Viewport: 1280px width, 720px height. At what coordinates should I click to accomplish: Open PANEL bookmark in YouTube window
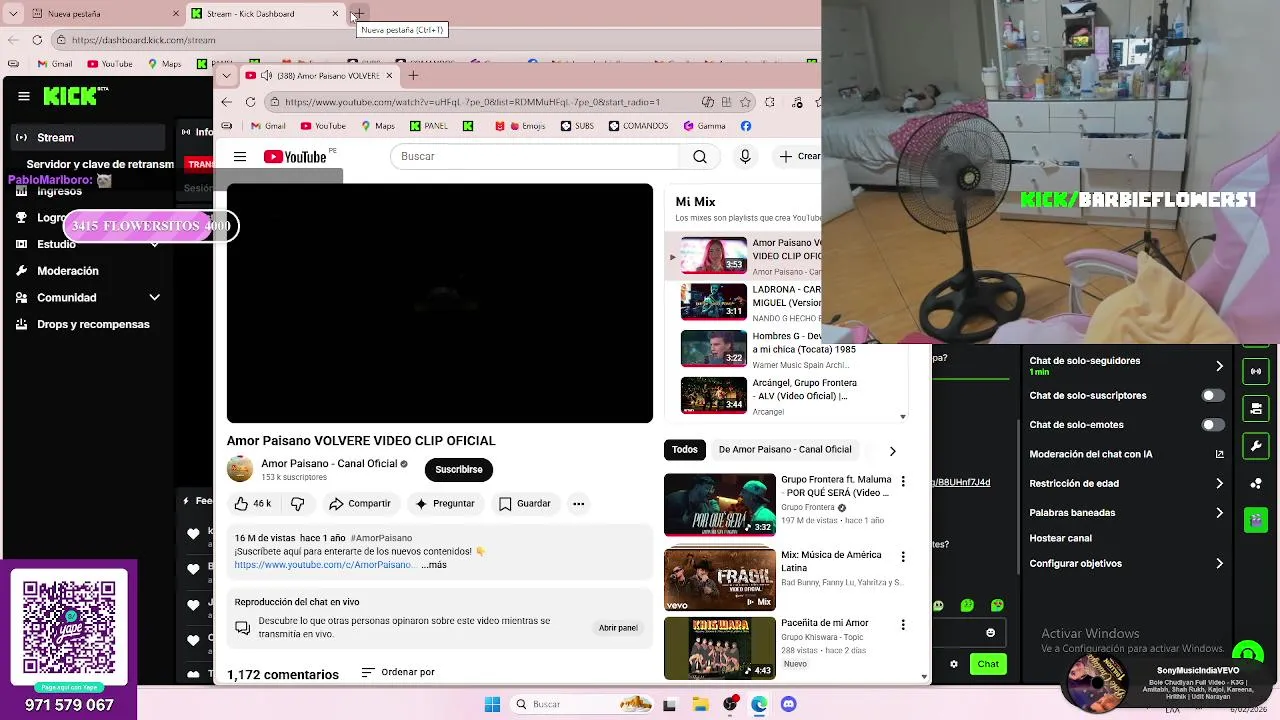[428, 126]
